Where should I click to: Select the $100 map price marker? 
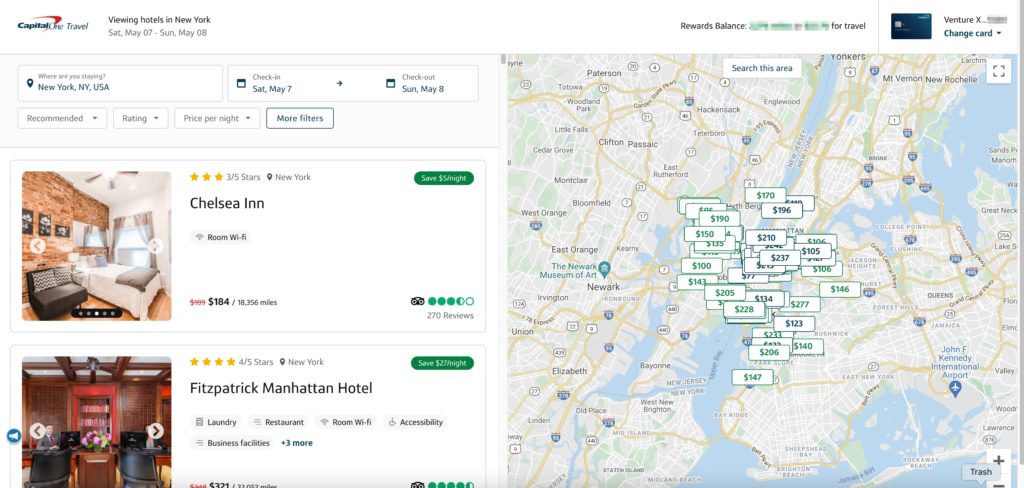(701, 266)
